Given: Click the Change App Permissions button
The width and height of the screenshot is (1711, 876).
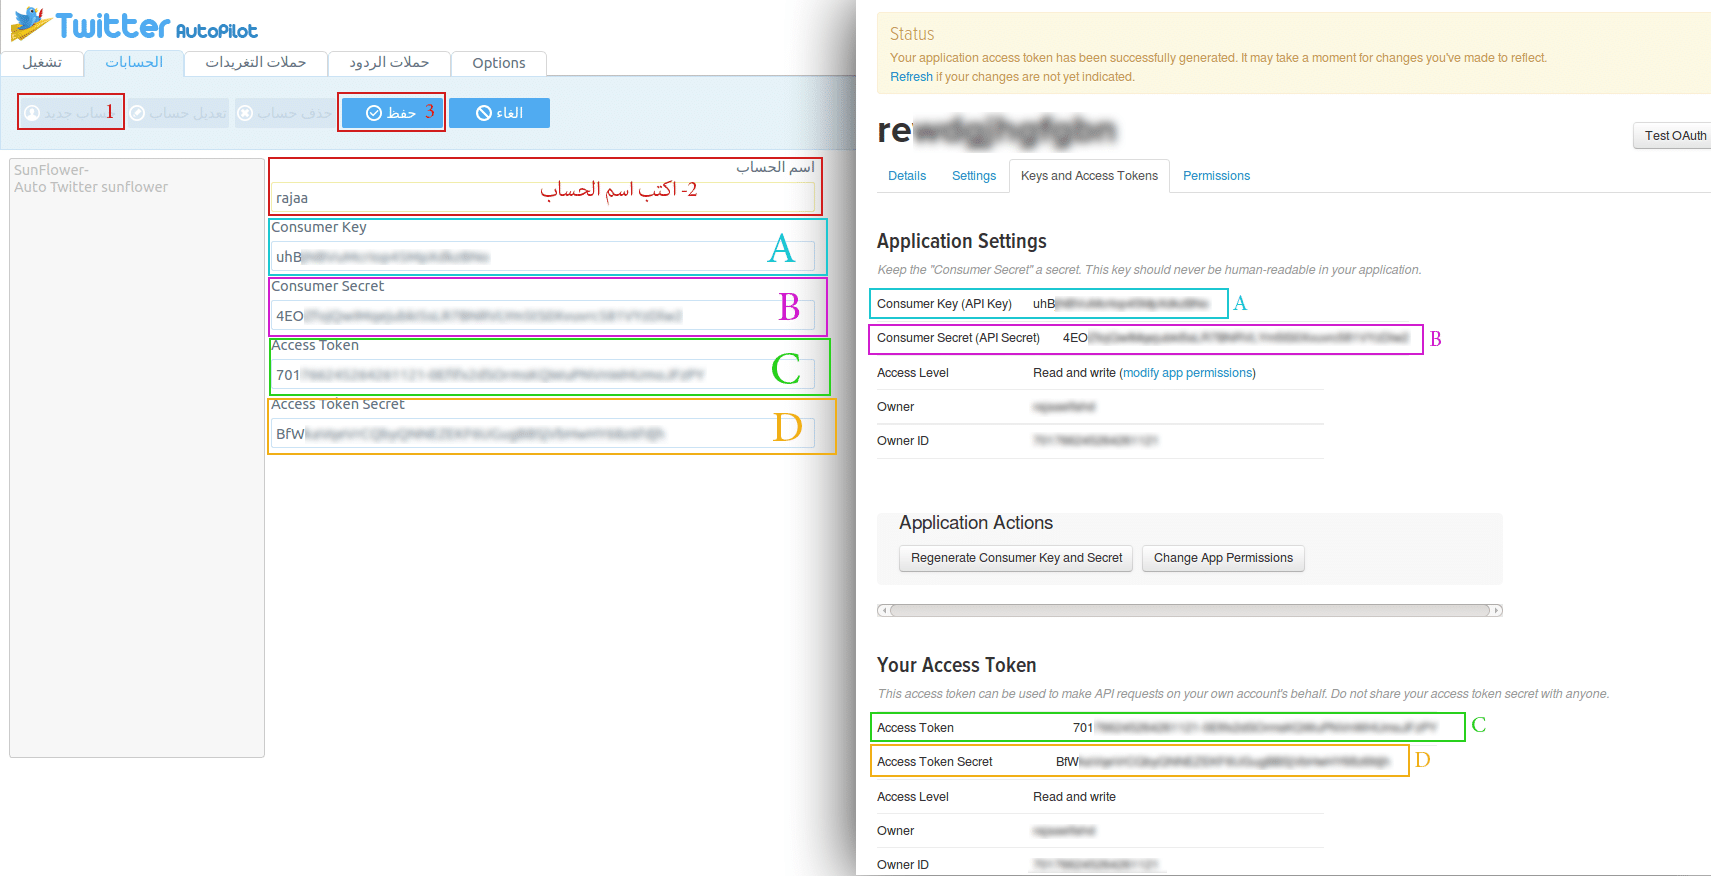Looking at the screenshot, I should [x=1223, y=558].
